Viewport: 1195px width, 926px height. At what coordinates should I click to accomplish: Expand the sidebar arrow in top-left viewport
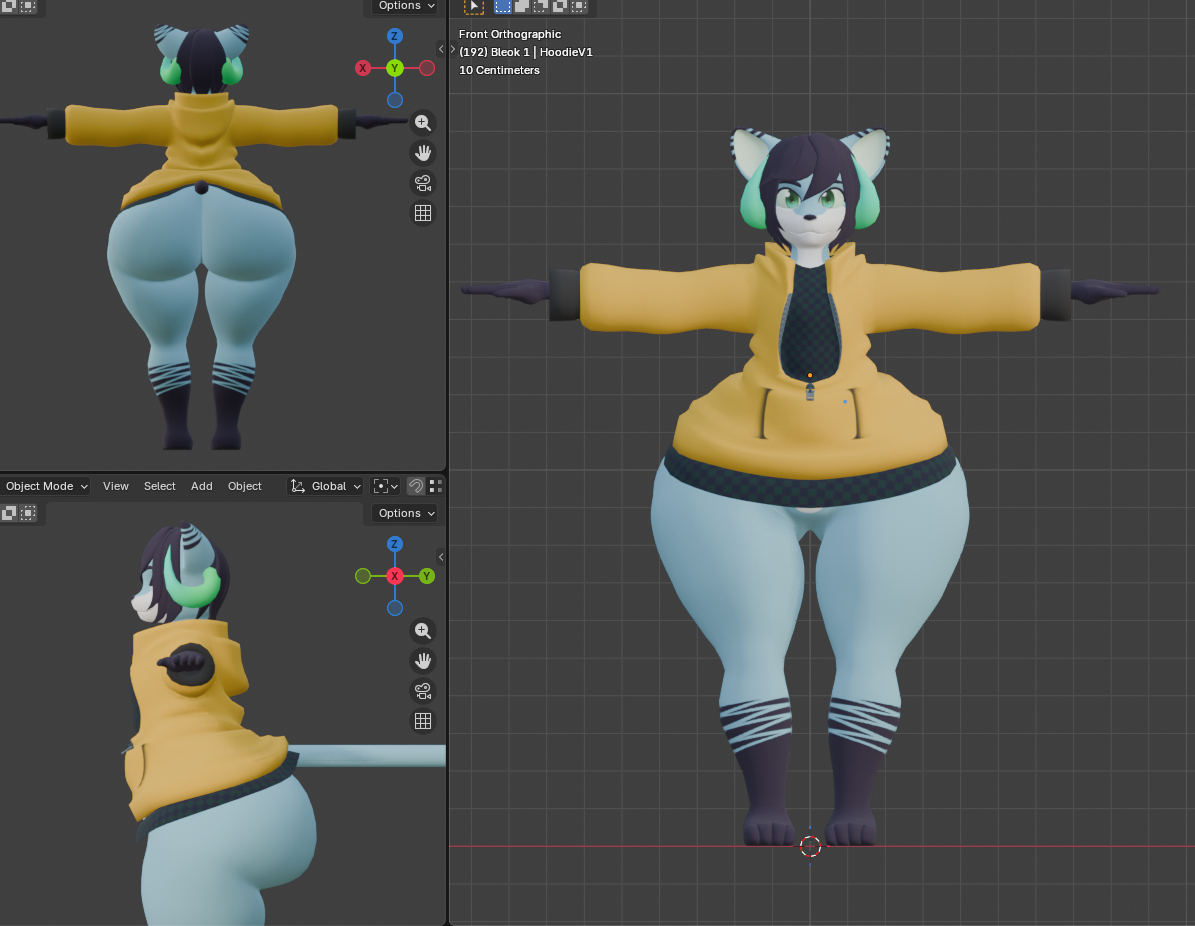coord(441,49)
